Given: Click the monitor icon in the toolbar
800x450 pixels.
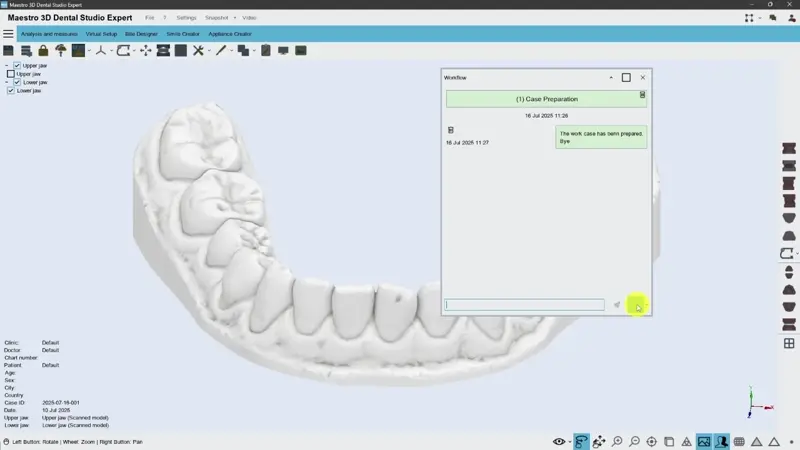Looking at the screenshot, I should tap(283, 51).
